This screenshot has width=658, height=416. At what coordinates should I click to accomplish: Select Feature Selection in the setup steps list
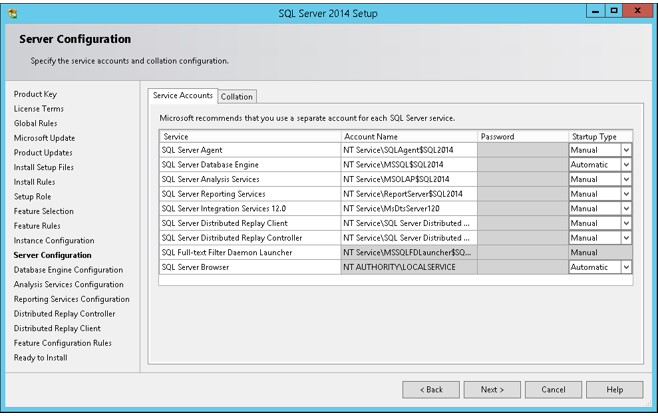(x=44, y=211)
